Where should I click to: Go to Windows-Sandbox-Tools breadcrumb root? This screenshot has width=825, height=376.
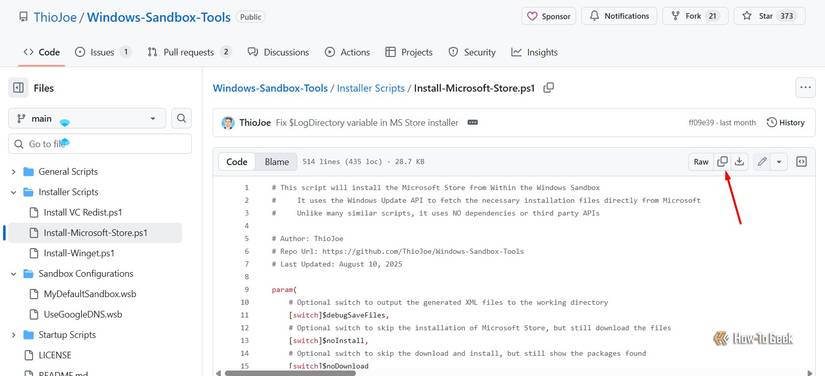(x=270, y=88)
